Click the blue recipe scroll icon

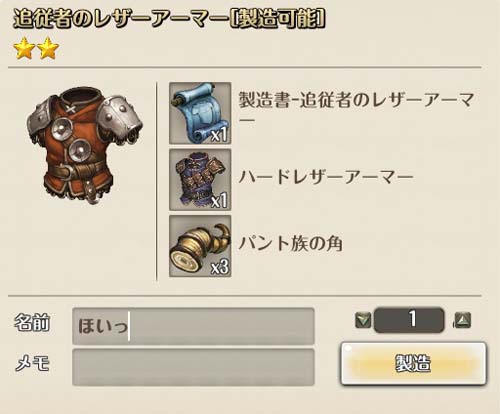200,113
